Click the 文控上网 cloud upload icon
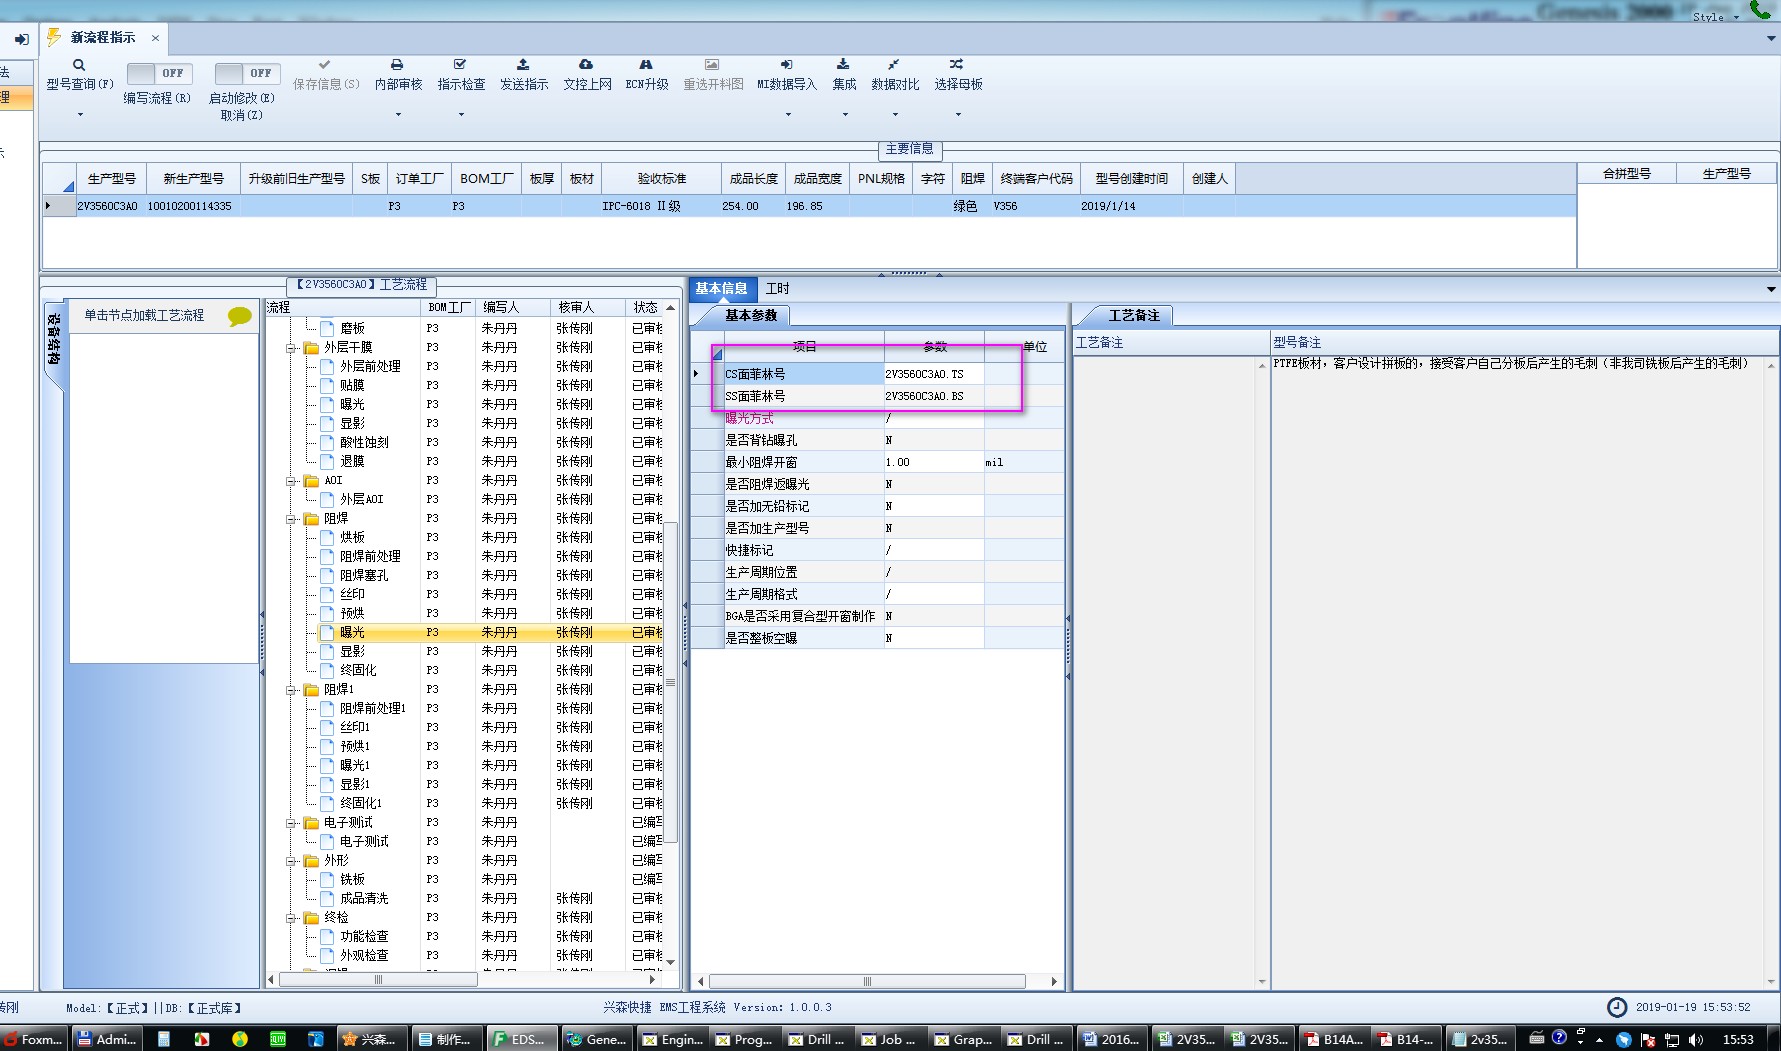This screenshot has height=1051, width=1781. (586, 64)
